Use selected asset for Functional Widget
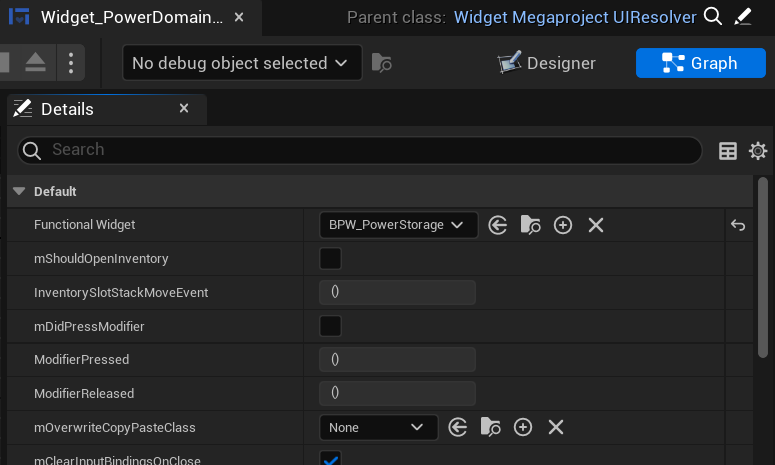The image size is (775, 465). point(497,225)
